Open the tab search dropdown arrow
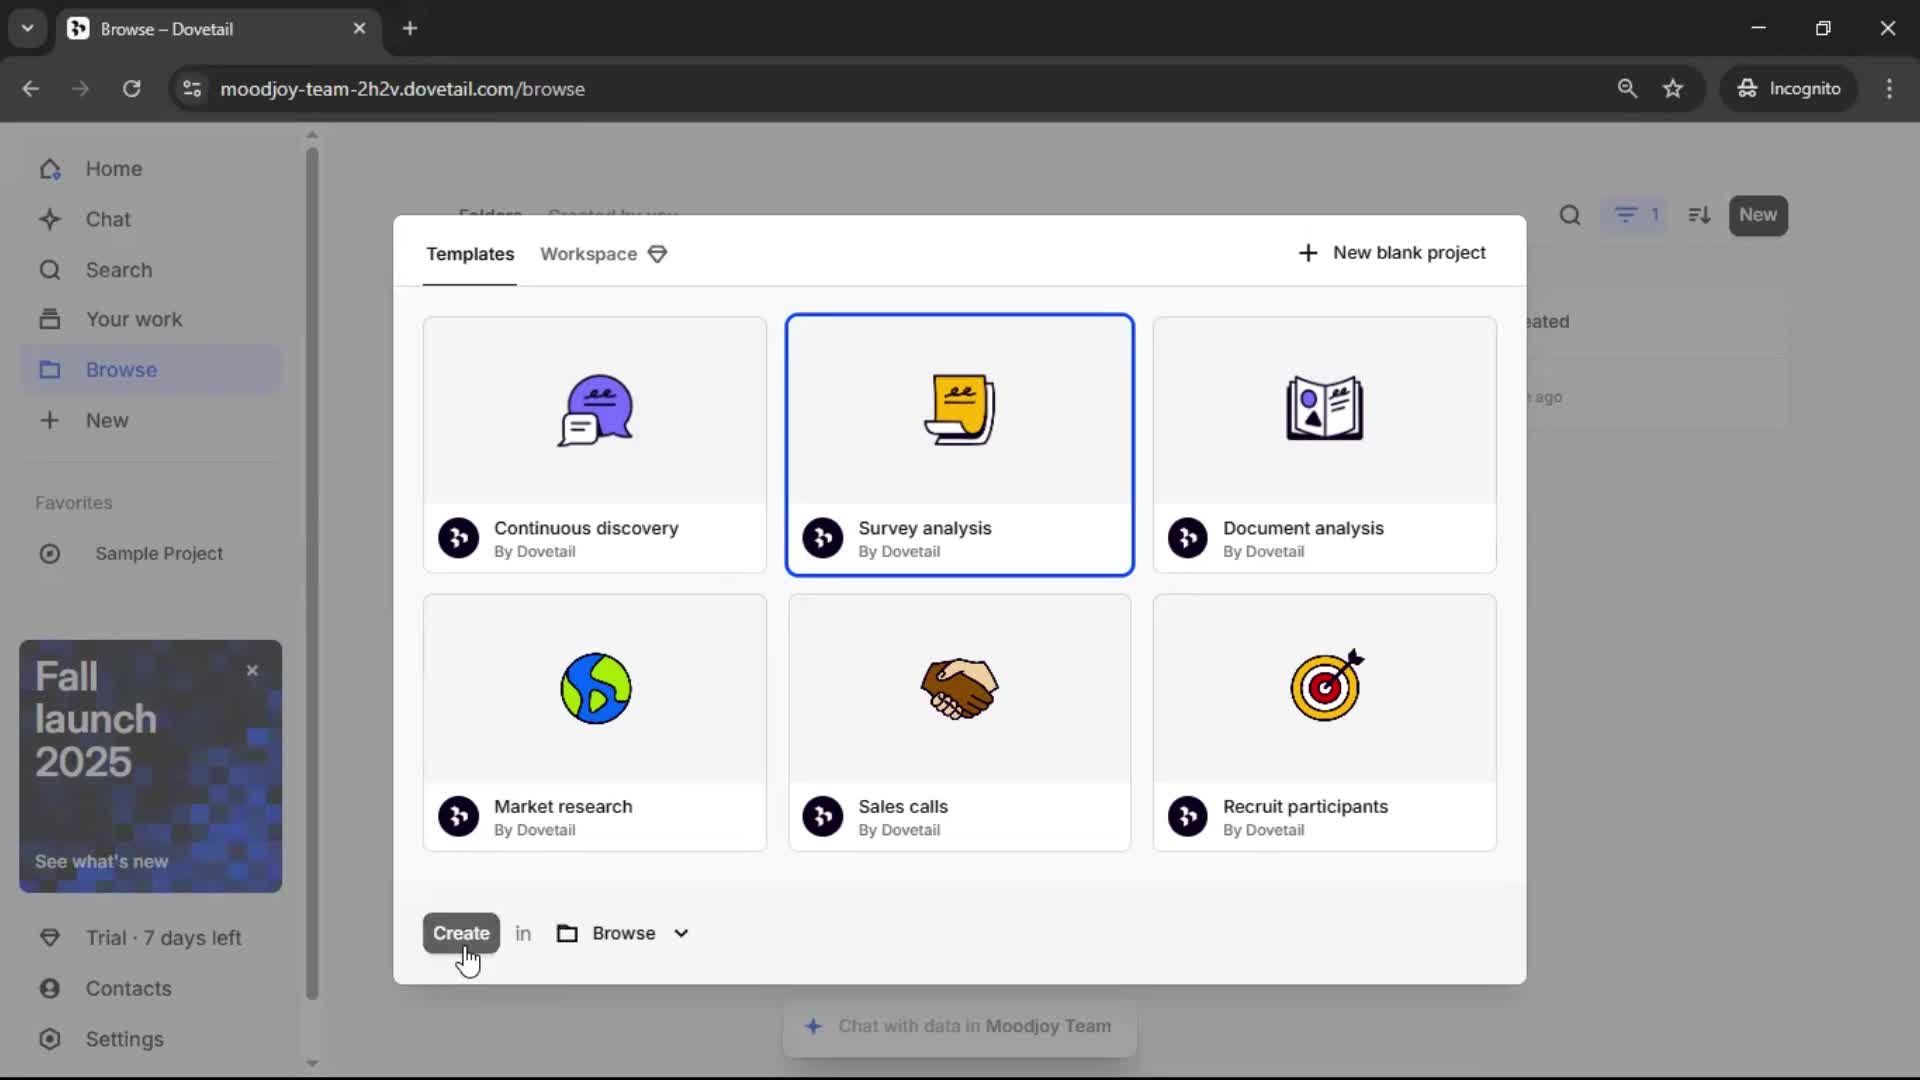Image resolution: width=1920 pixels, height=1080 pixels. (27, 28)
